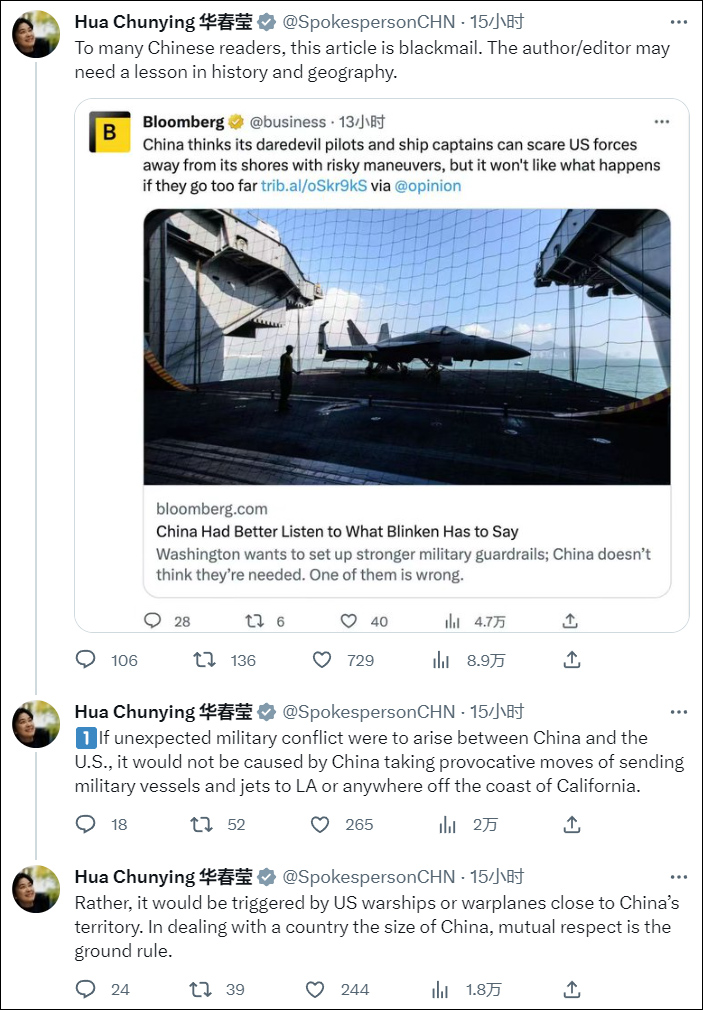Click the Bloomberg yellow B logo avatar
Screen dimensions: 703x1010
tap(110, 132)
